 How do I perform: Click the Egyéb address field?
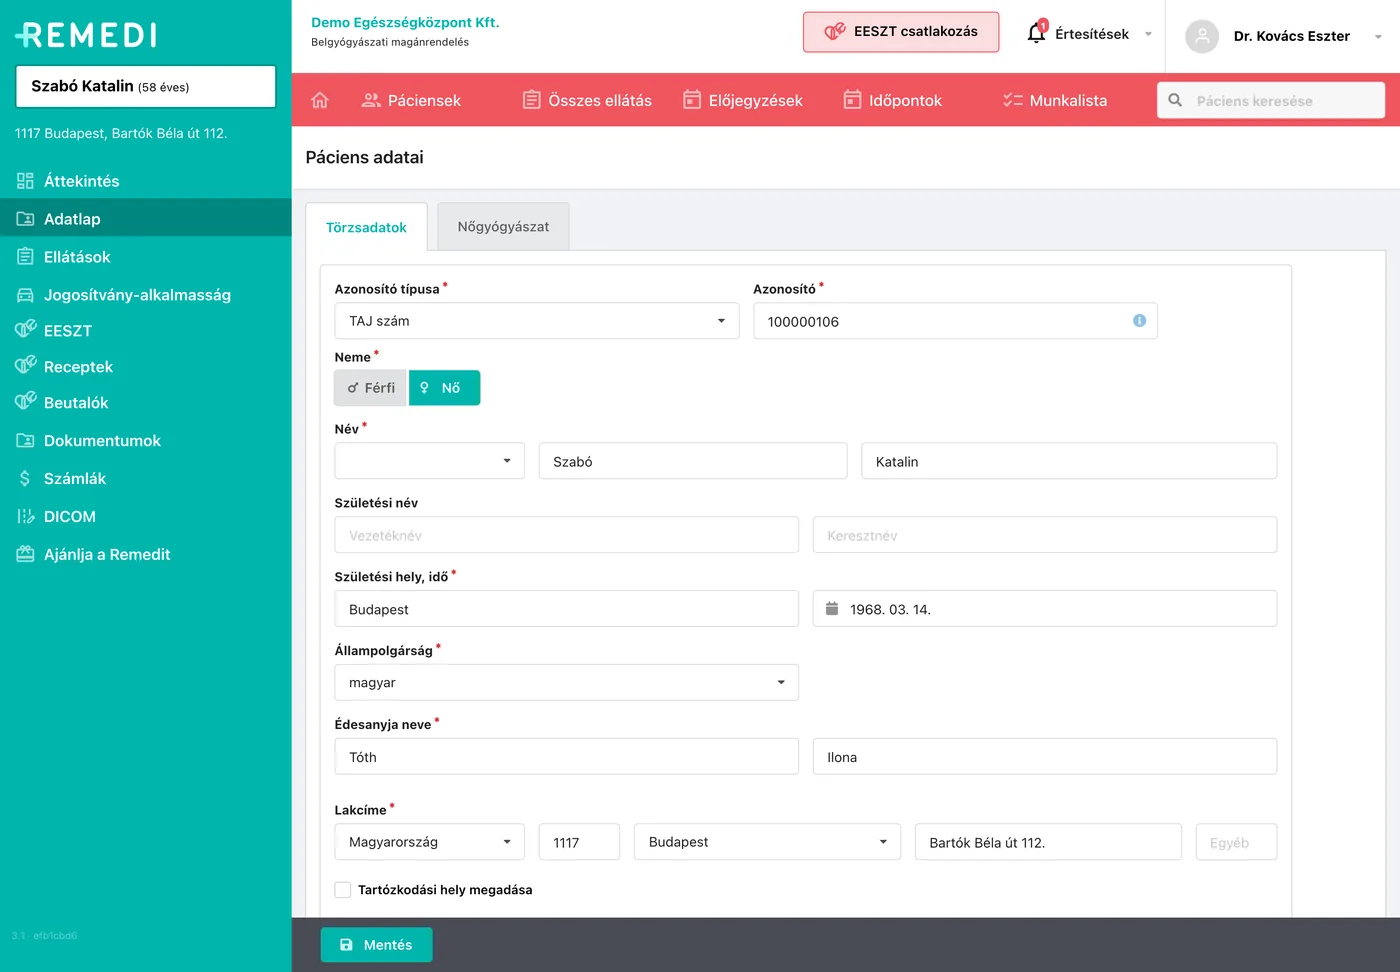[1236, 842]
